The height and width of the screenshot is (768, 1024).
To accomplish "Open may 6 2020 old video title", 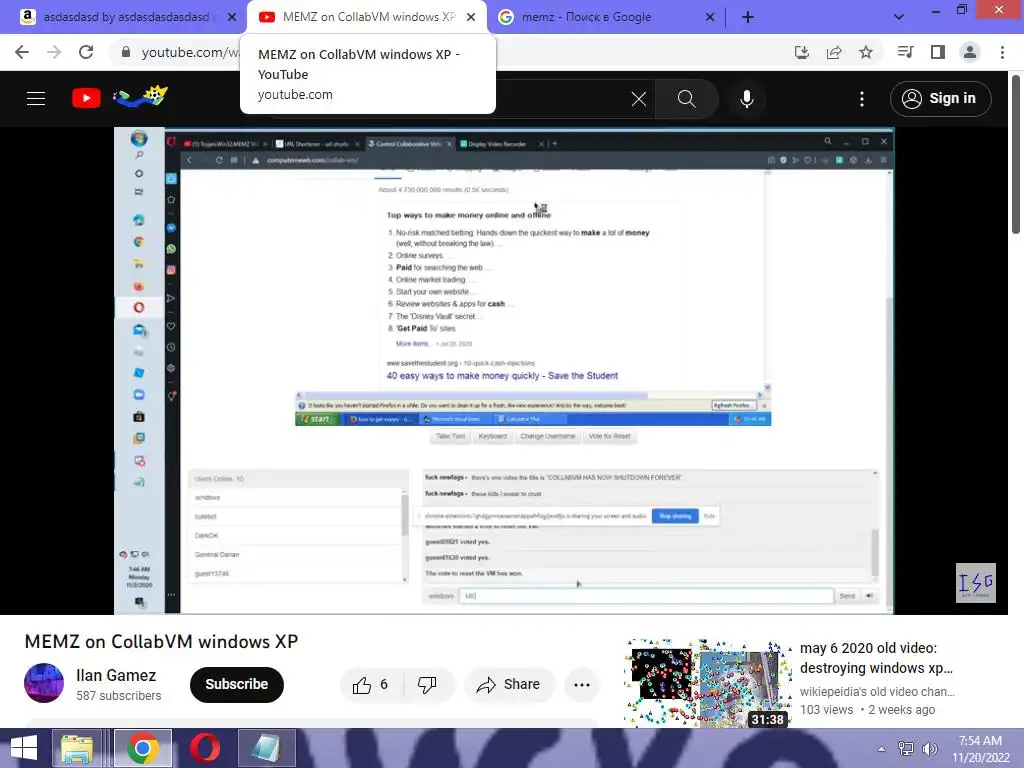I will (876, 658).
